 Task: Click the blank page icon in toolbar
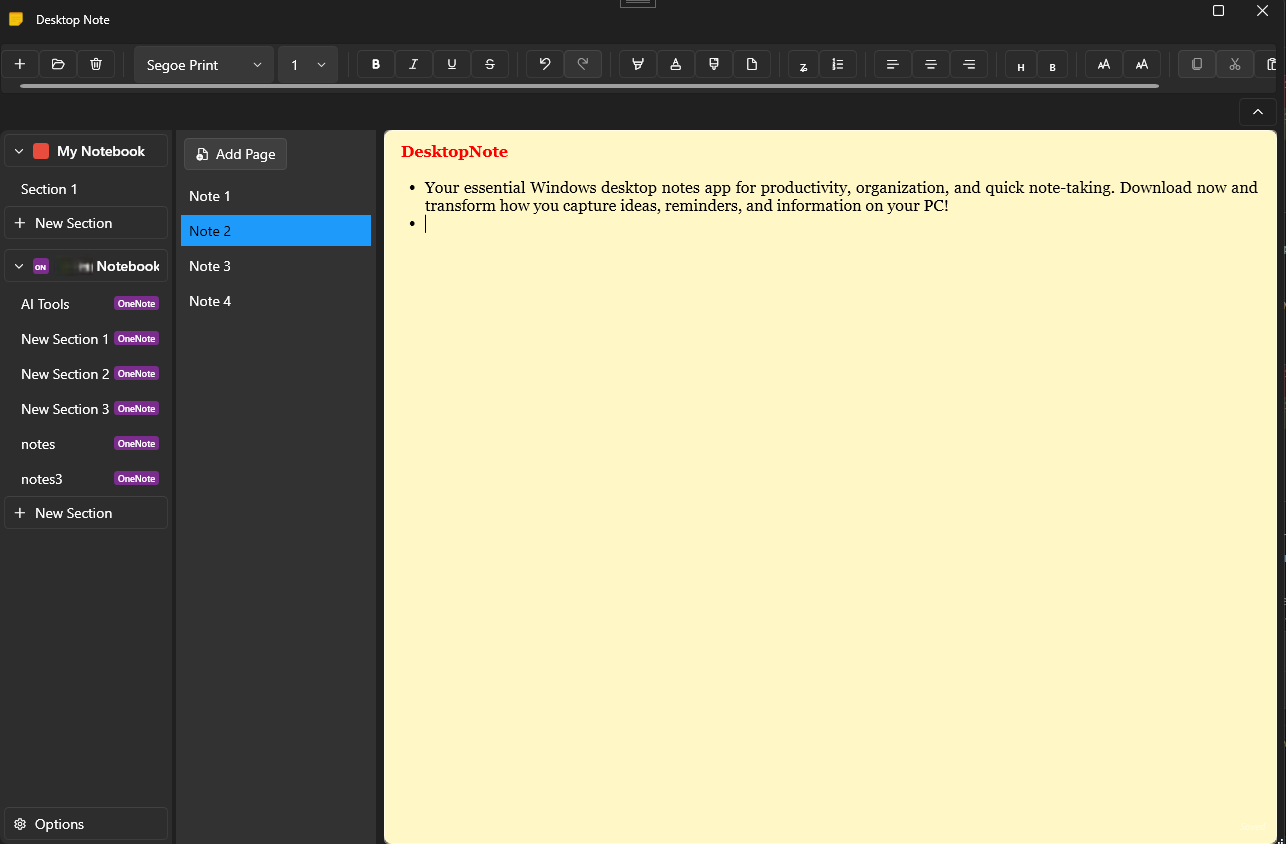(x=752, y=64)
